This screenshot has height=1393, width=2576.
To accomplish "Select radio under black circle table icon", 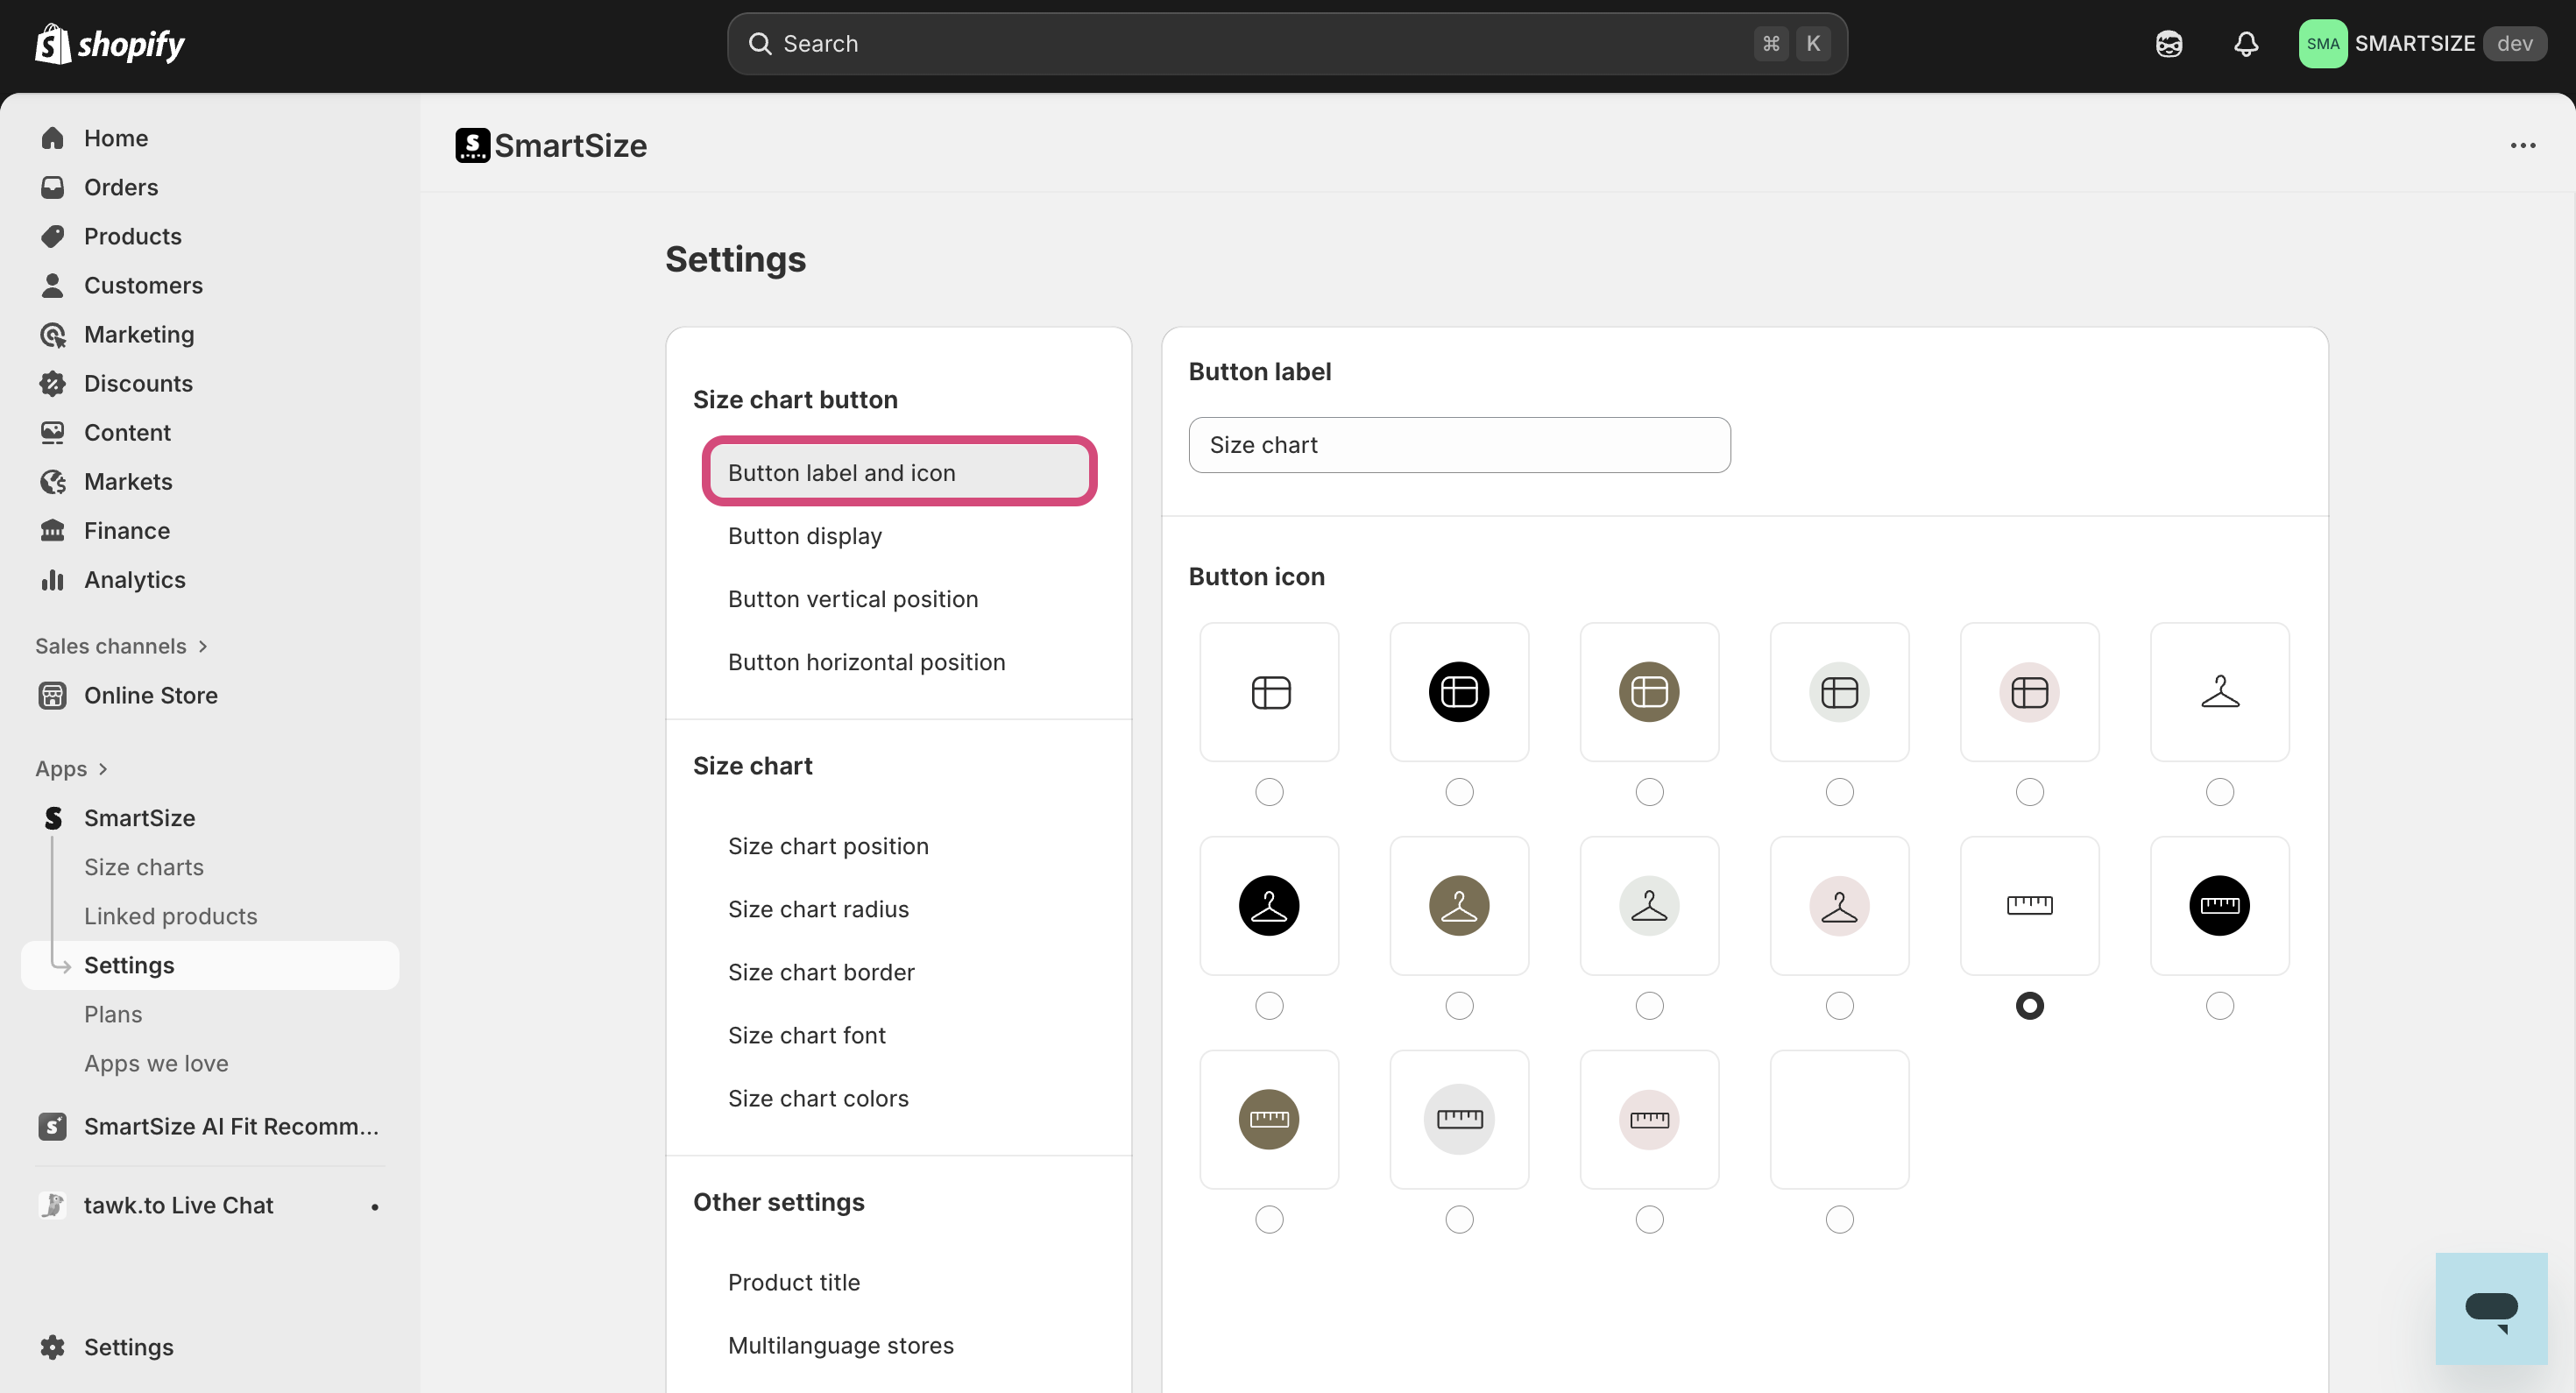I will coord(1458,792).
